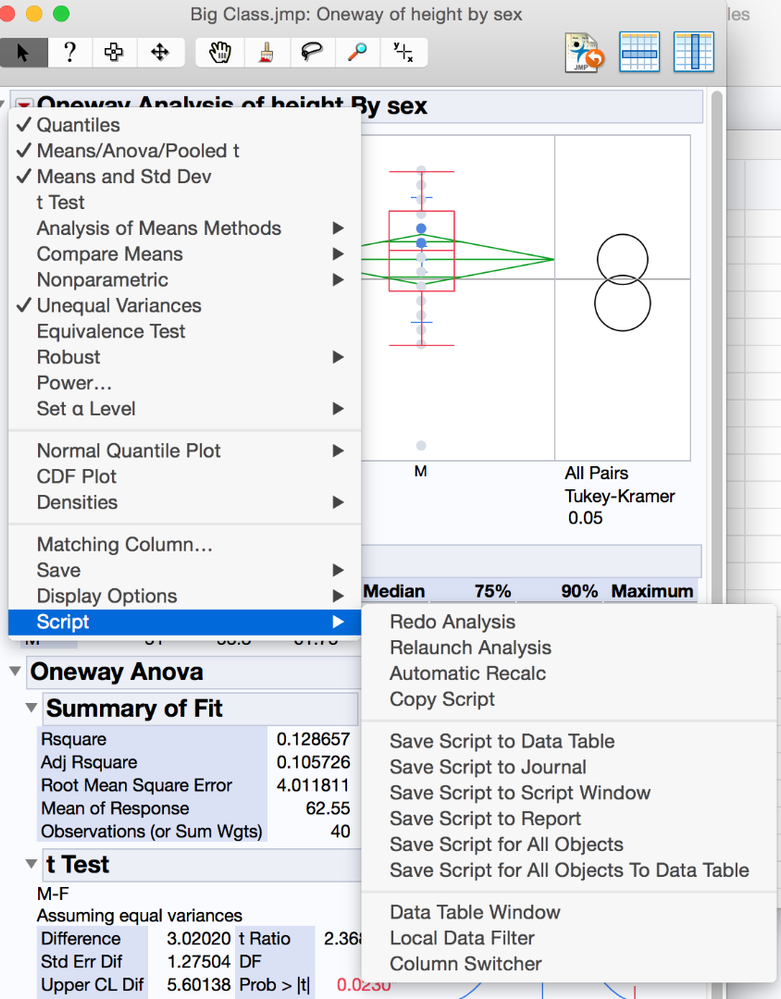
Task: Choose Redo Analysis
Action: point(569,622)
